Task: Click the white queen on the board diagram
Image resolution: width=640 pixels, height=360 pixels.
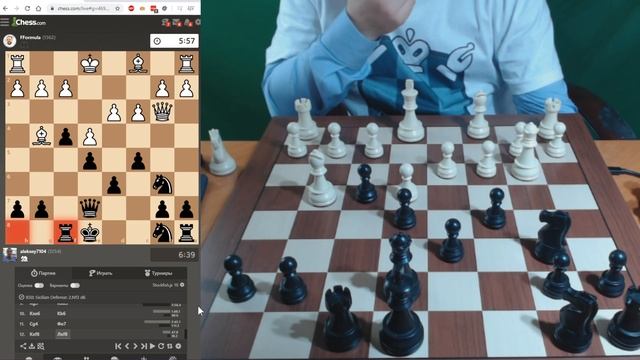Action: coord(162,111)
